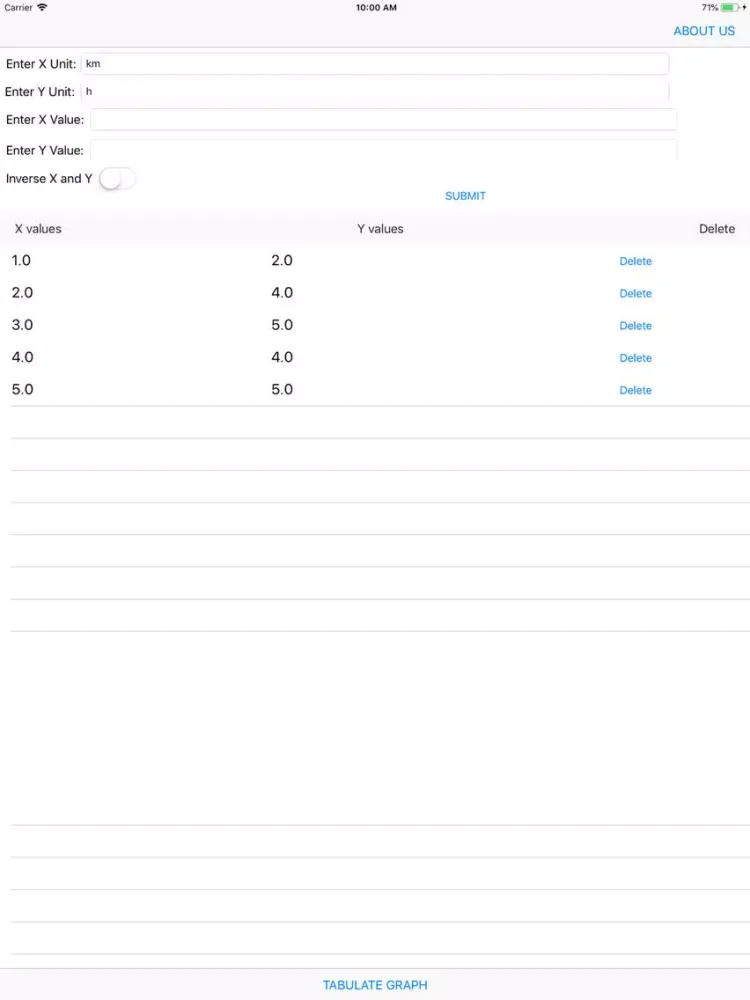Click the battery icon in status bar
Viewport: 750px width, 1000px height.
(x=730, y=8)
